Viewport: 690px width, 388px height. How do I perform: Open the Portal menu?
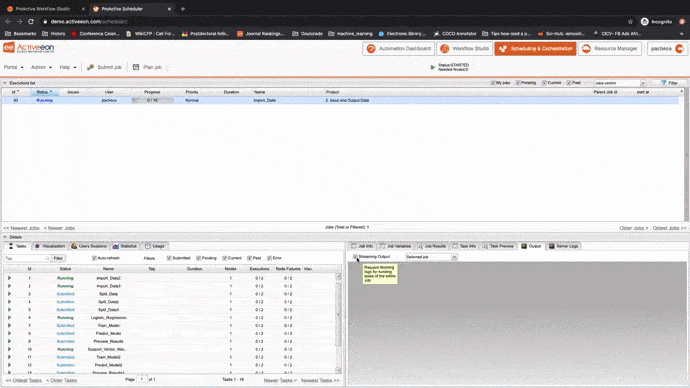point(13,67)
